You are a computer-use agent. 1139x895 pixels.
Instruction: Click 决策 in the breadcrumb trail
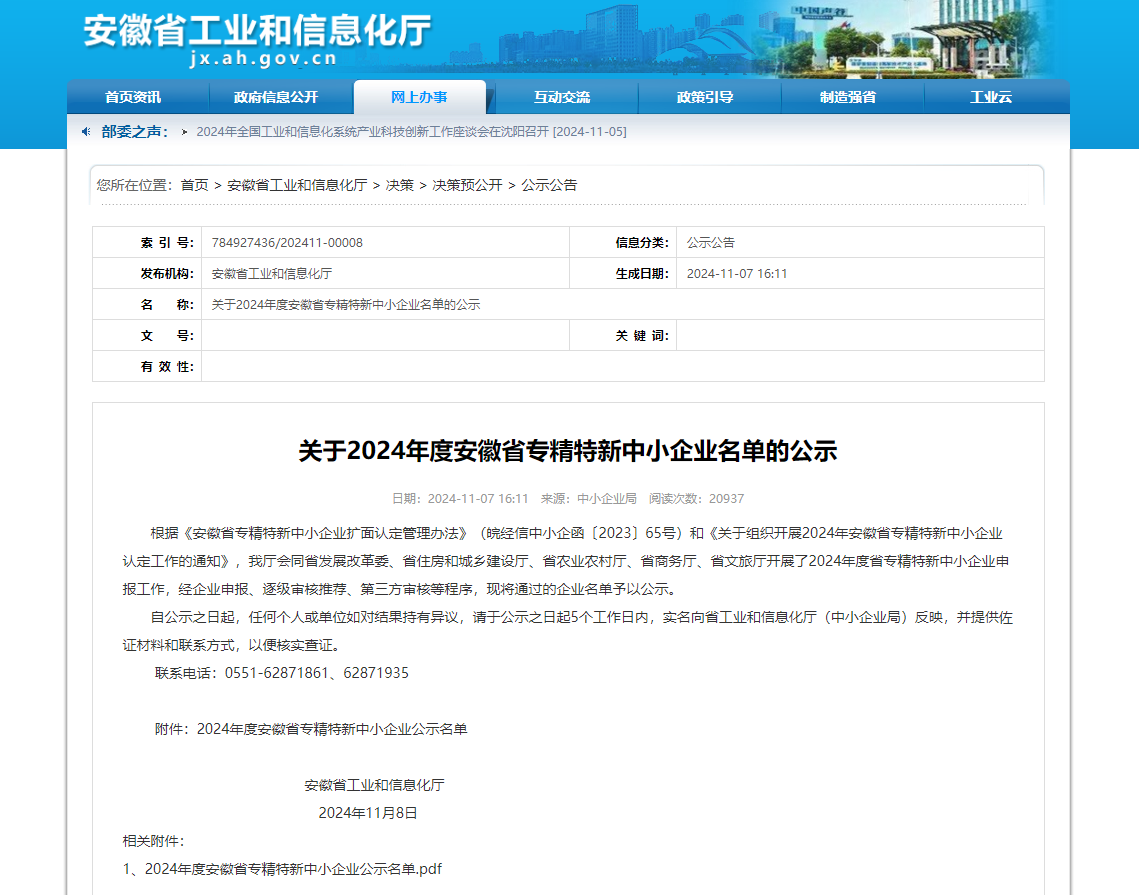(400, 185)
